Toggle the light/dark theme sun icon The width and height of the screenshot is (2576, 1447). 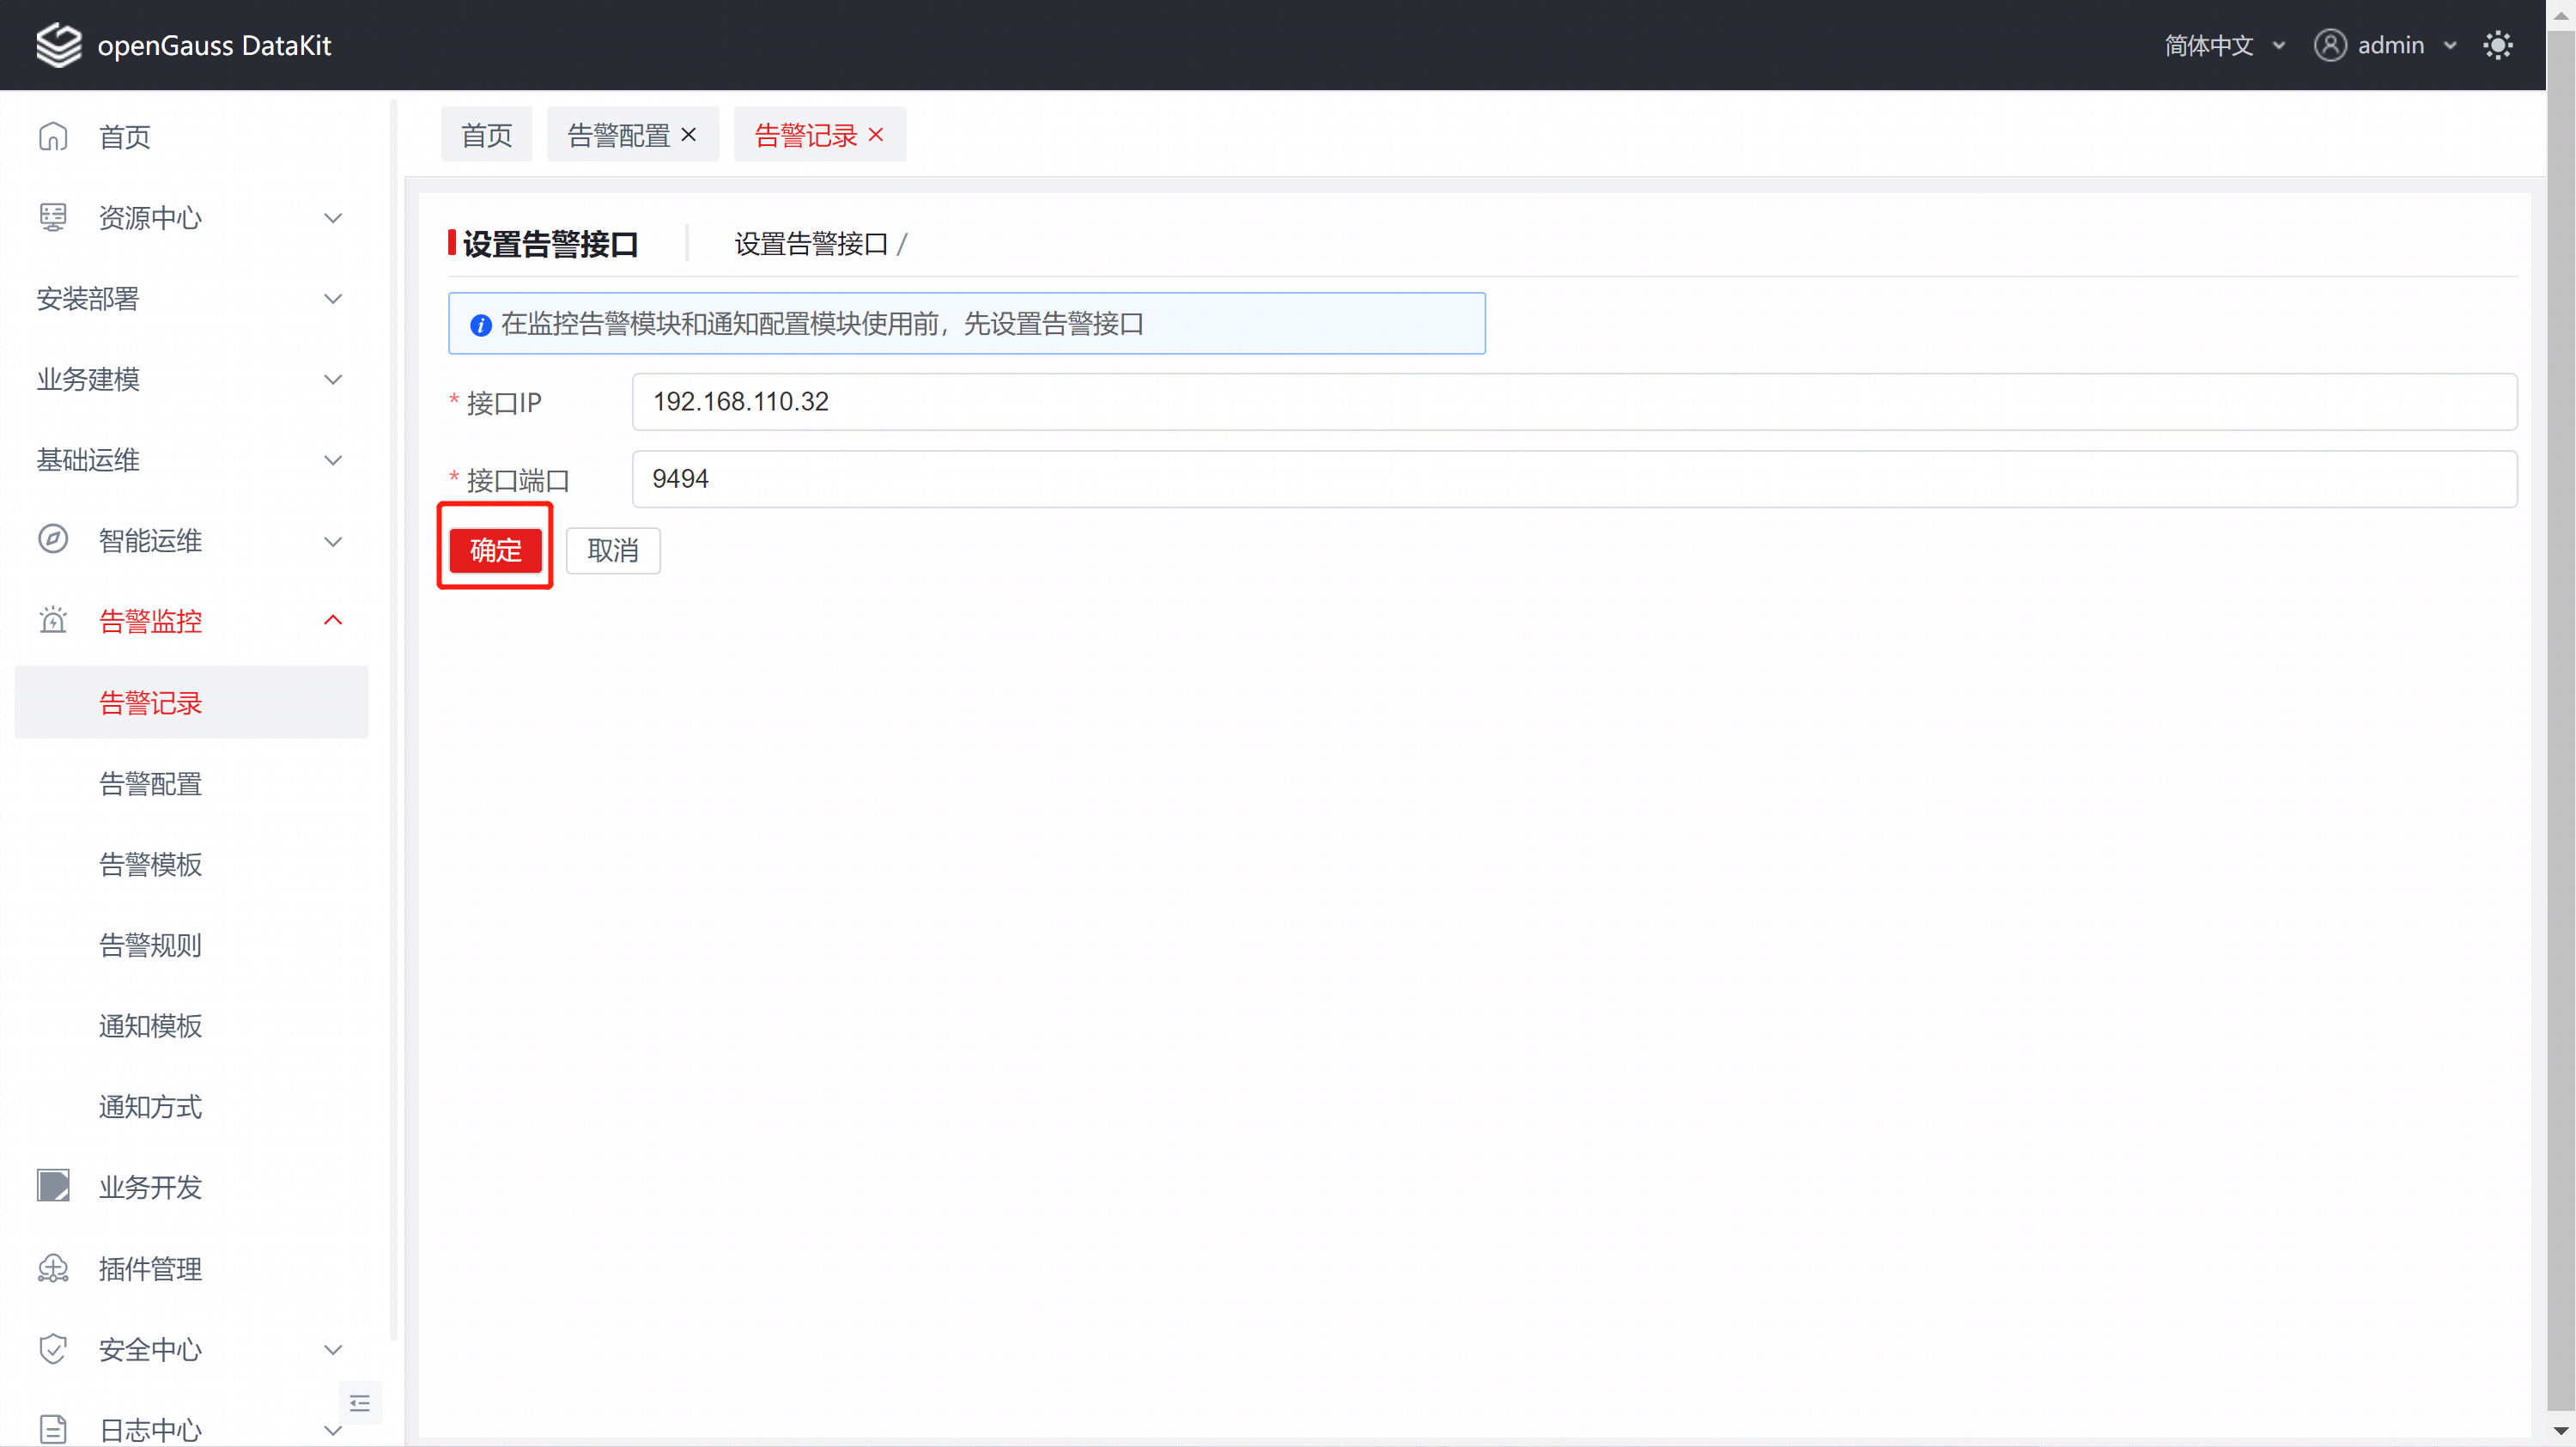tap(2497, 45)
